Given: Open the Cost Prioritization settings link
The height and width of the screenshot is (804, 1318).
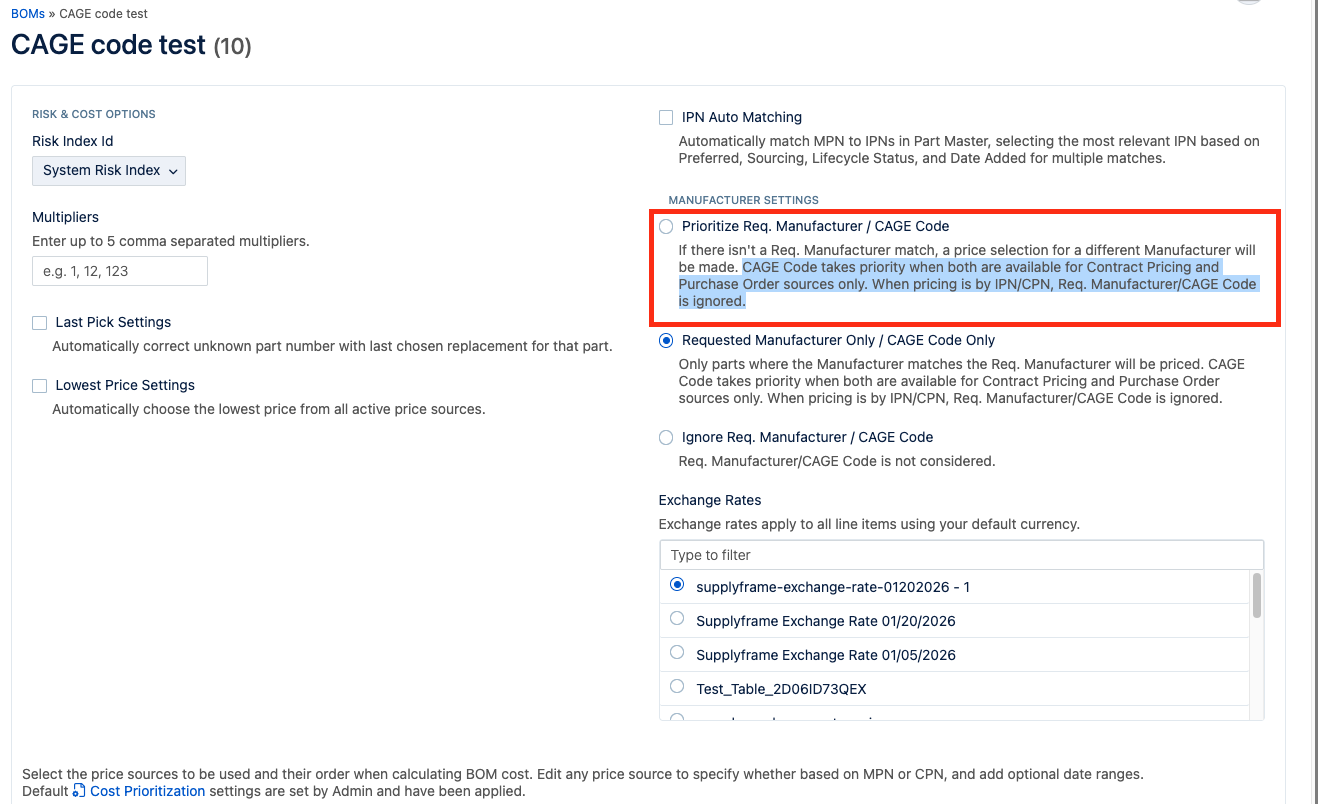Looking at the screenshot, I should 147,791.
